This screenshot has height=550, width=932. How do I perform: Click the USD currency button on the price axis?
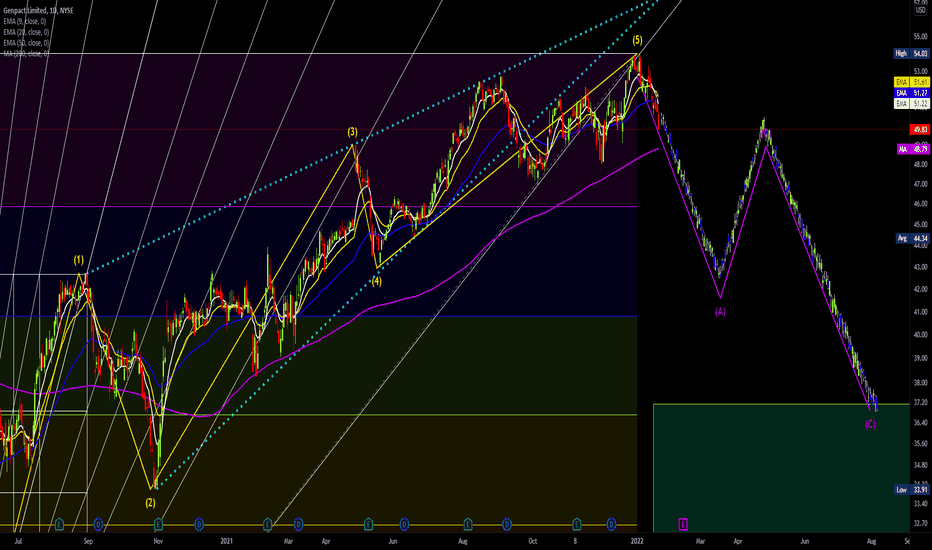pos(920,10)
